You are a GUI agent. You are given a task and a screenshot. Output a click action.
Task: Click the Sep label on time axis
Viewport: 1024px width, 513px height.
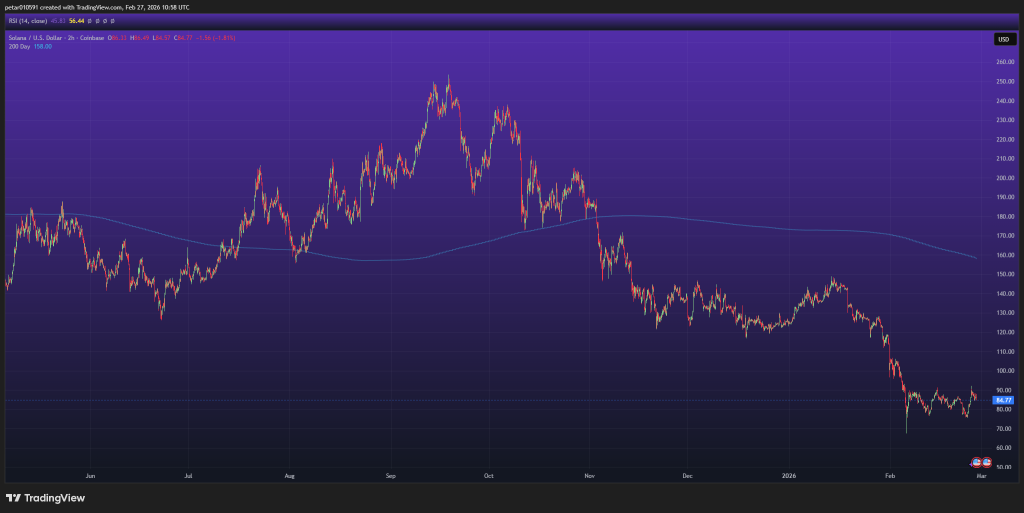389,477
